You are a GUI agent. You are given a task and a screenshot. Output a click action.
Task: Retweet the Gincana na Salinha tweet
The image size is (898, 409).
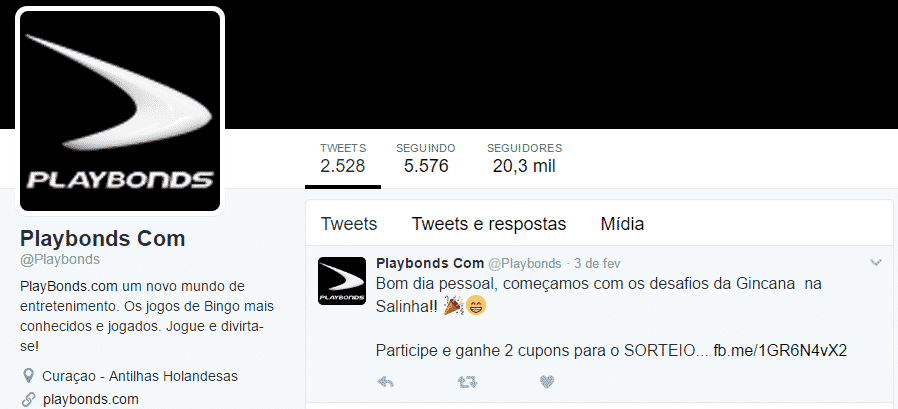[468, 382]
